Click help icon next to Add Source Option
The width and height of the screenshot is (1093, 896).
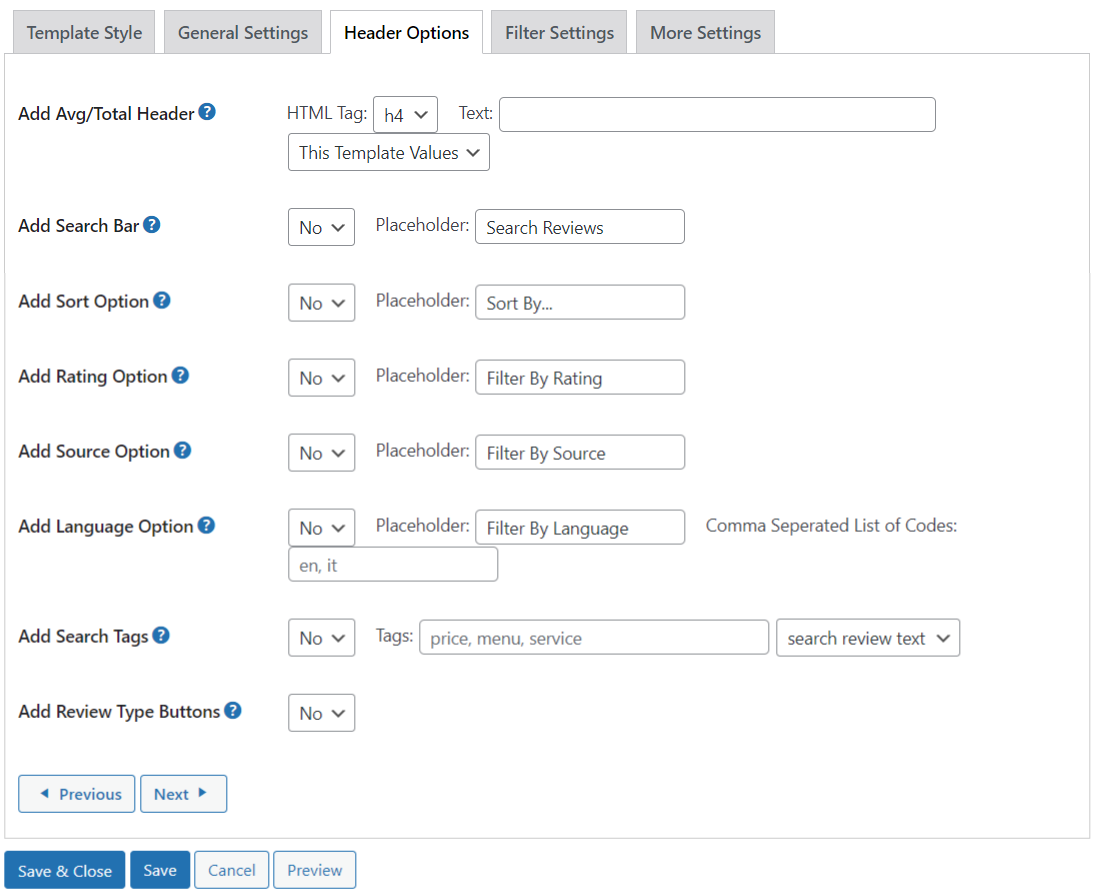(182, 450)
